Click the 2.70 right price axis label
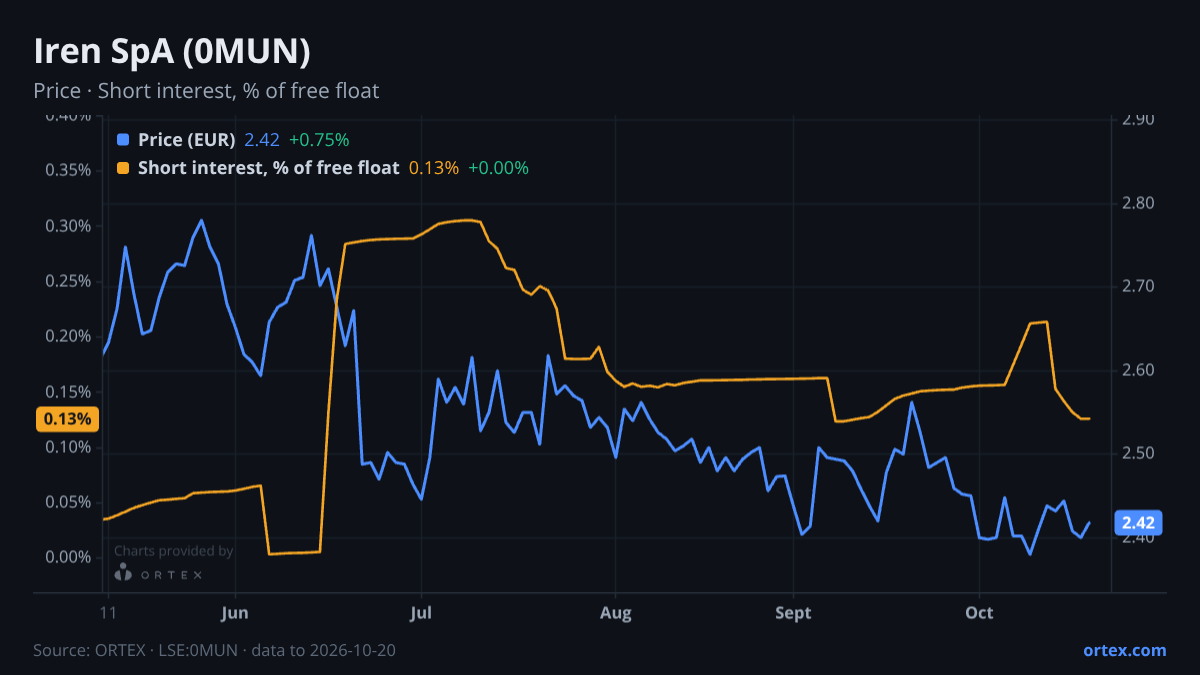Image resolution: width=1200 pixels, height=675 pixels. 1139,287
